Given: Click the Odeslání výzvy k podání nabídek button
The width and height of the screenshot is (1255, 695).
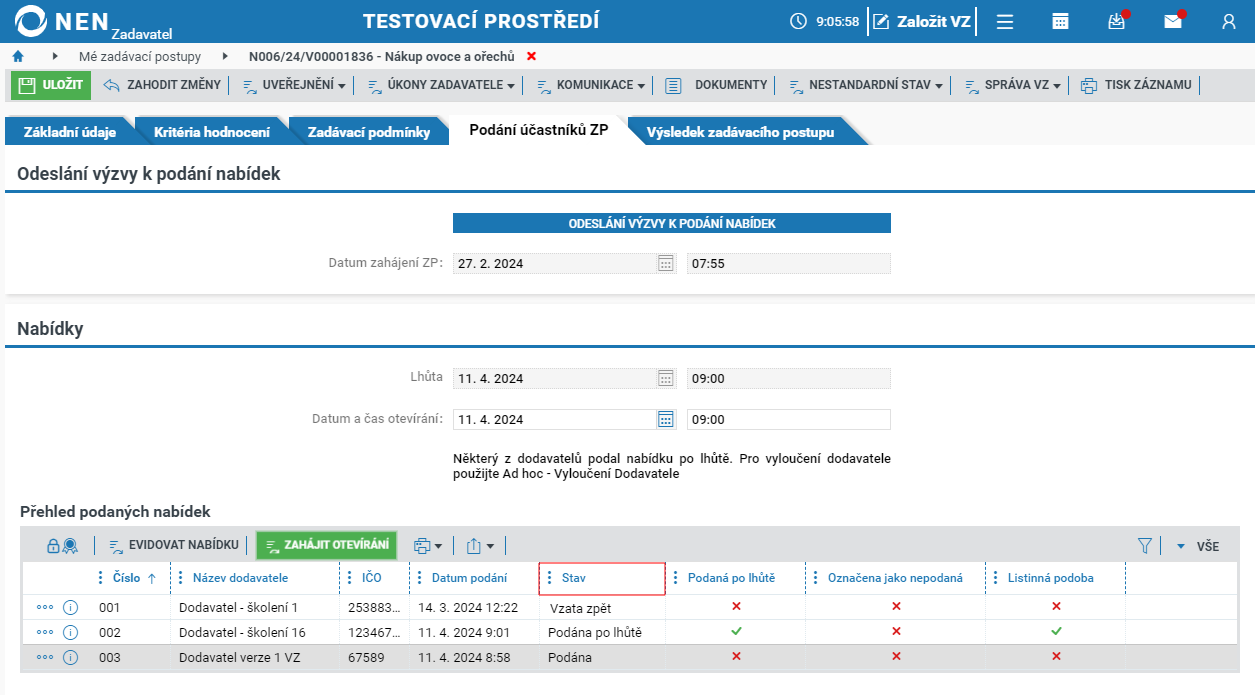Looking at the screenshot, I should tap(672, 223).
